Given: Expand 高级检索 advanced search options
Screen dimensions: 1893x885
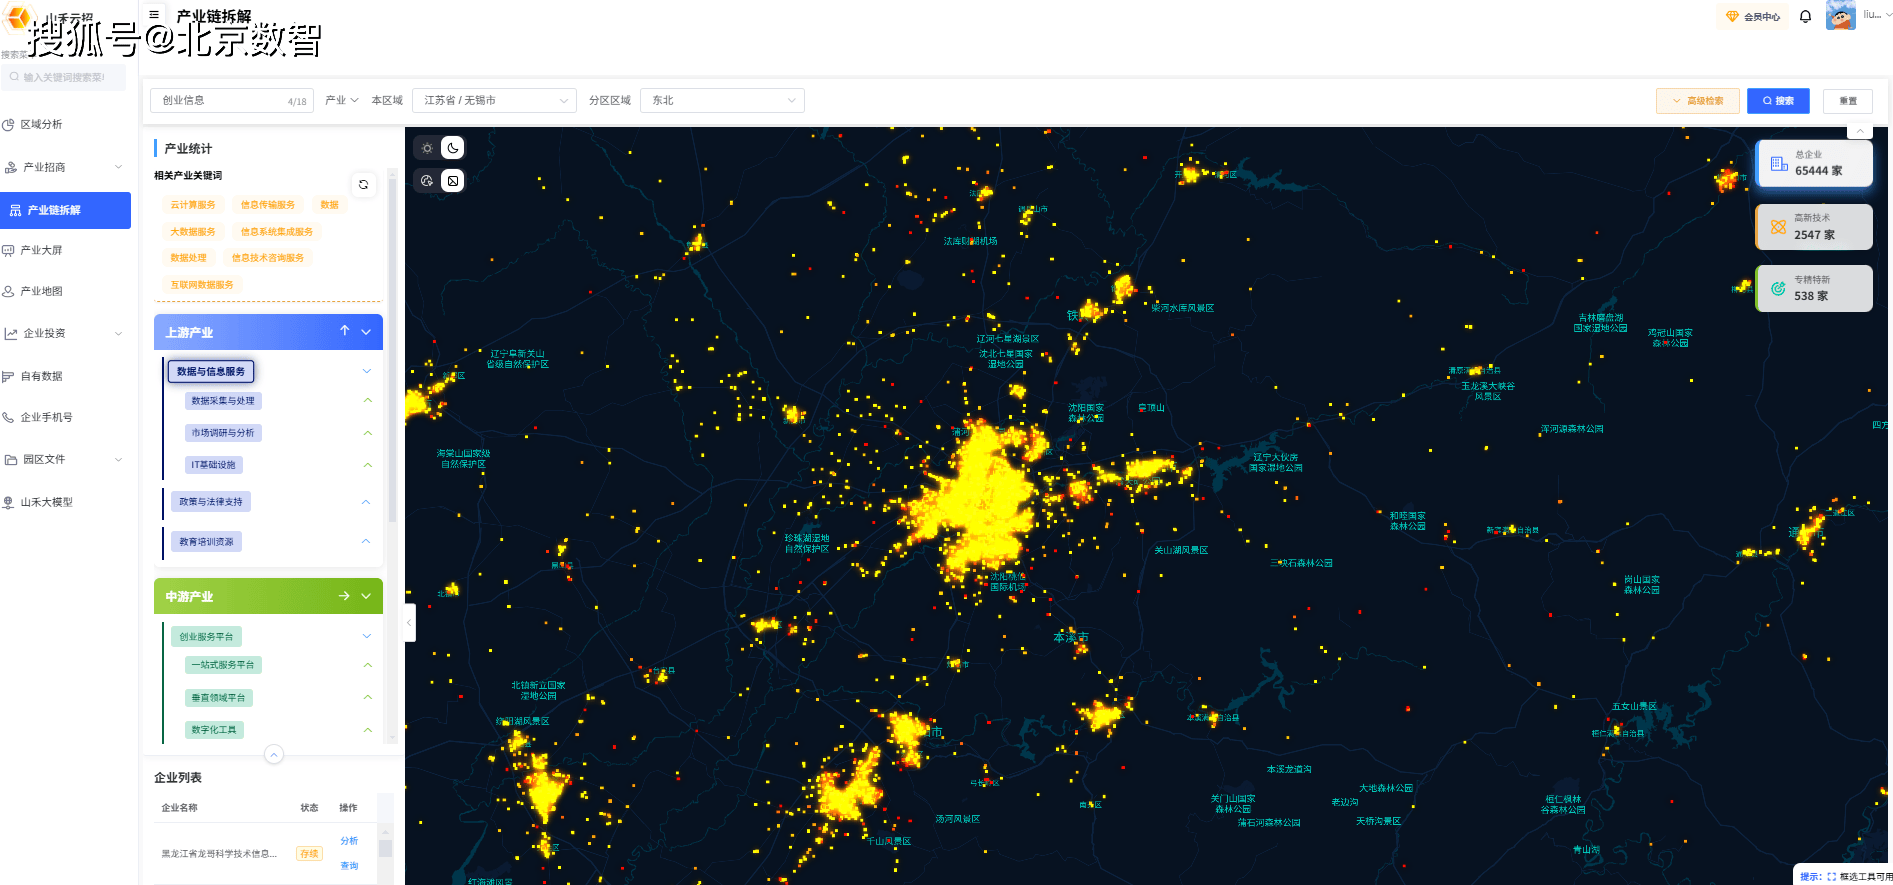Looking at the screenshot, I should [x=1698, y=101].
